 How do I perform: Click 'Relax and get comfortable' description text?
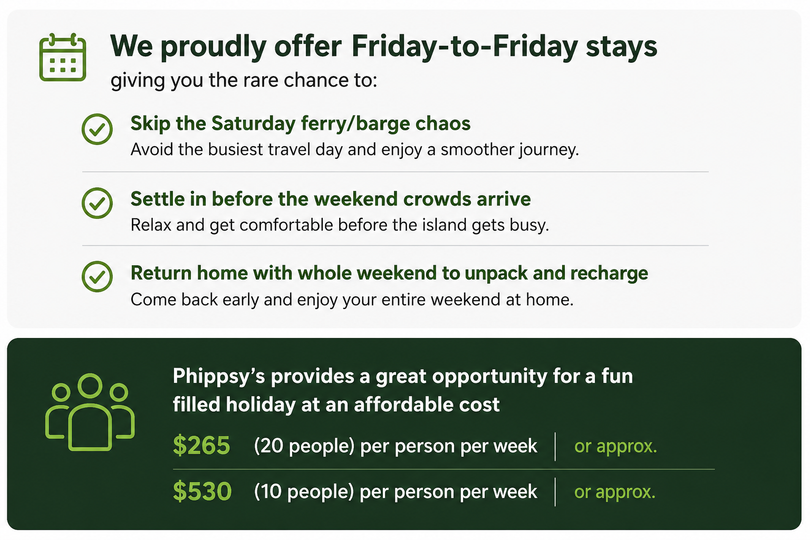pyautogui.click(x=339, y=225)
